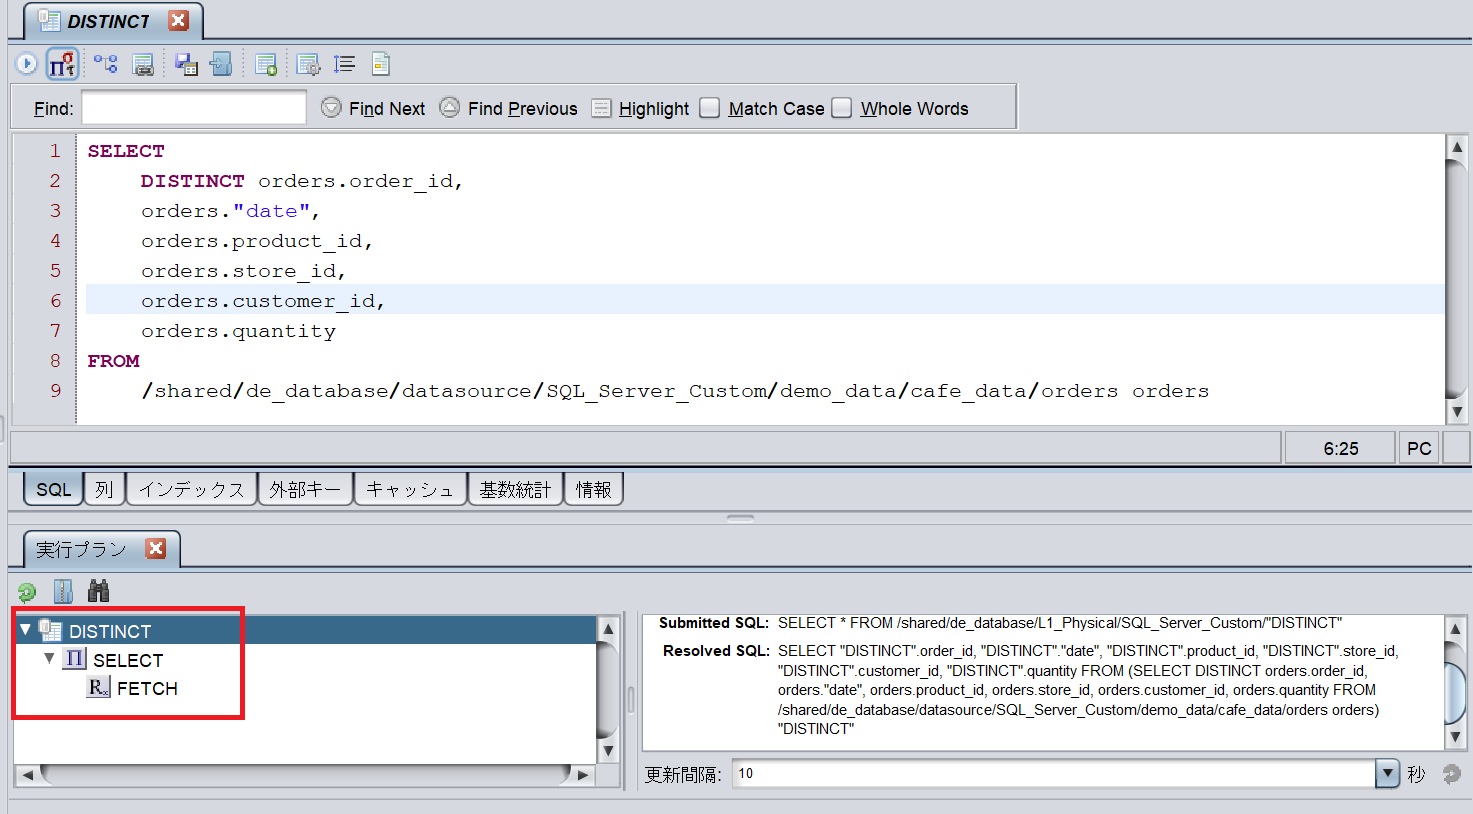Open the 基数統計 tab

[515, 489]
